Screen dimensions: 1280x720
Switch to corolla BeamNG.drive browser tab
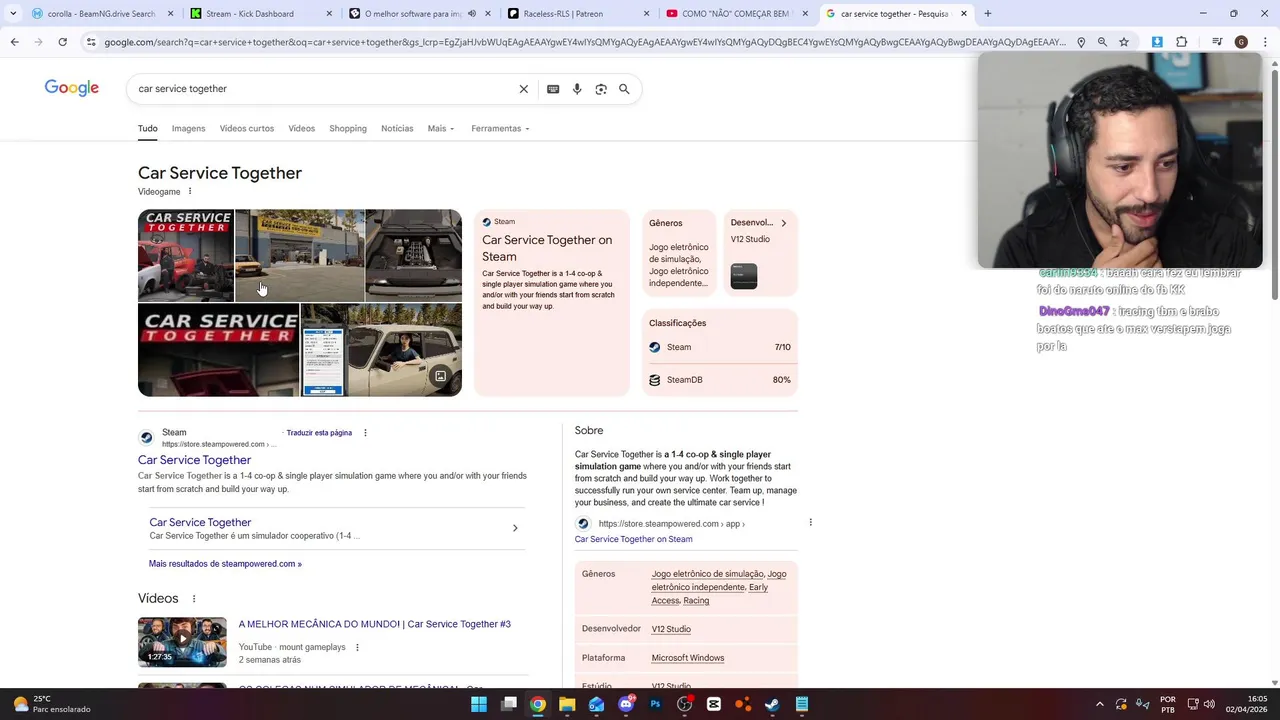click(100, 14)
